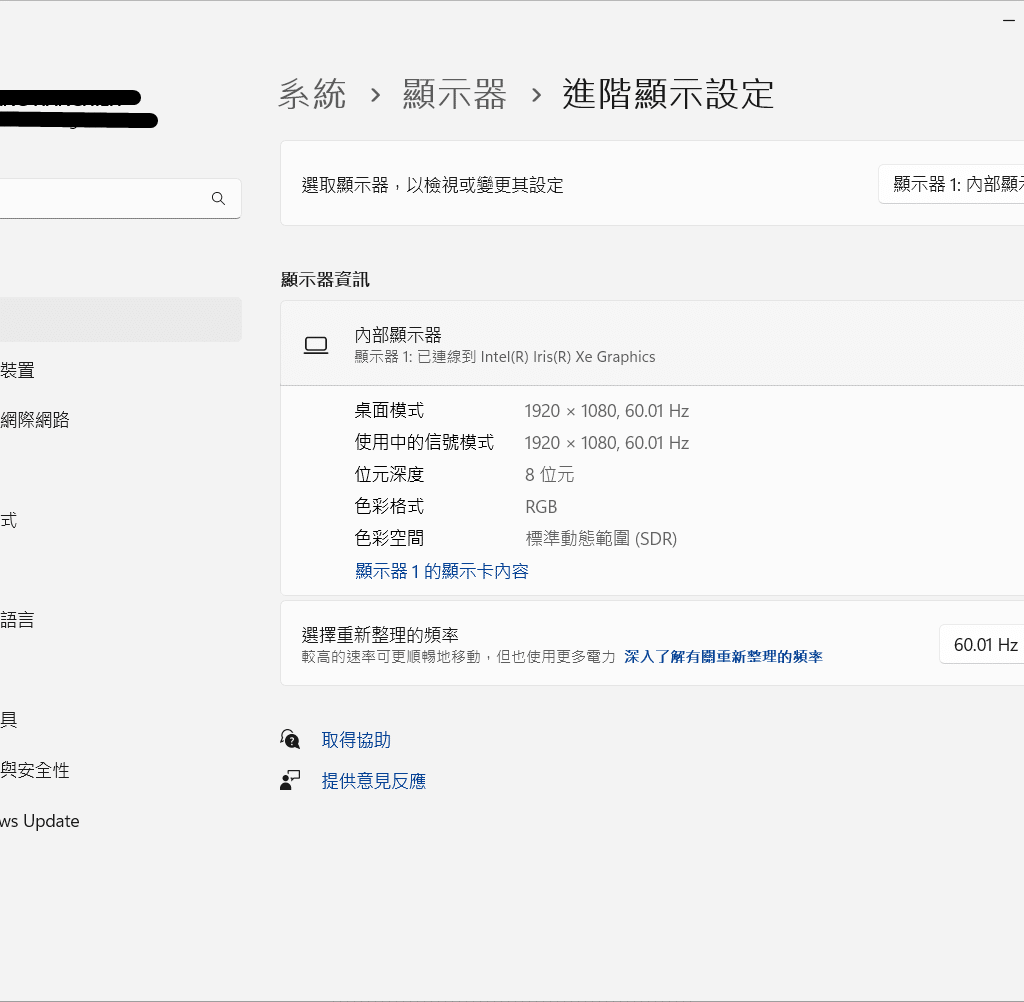Click the feedback person icon beside 提供意見反應
Viewport: 1024px width, 1002px height.
click(290, 781)
